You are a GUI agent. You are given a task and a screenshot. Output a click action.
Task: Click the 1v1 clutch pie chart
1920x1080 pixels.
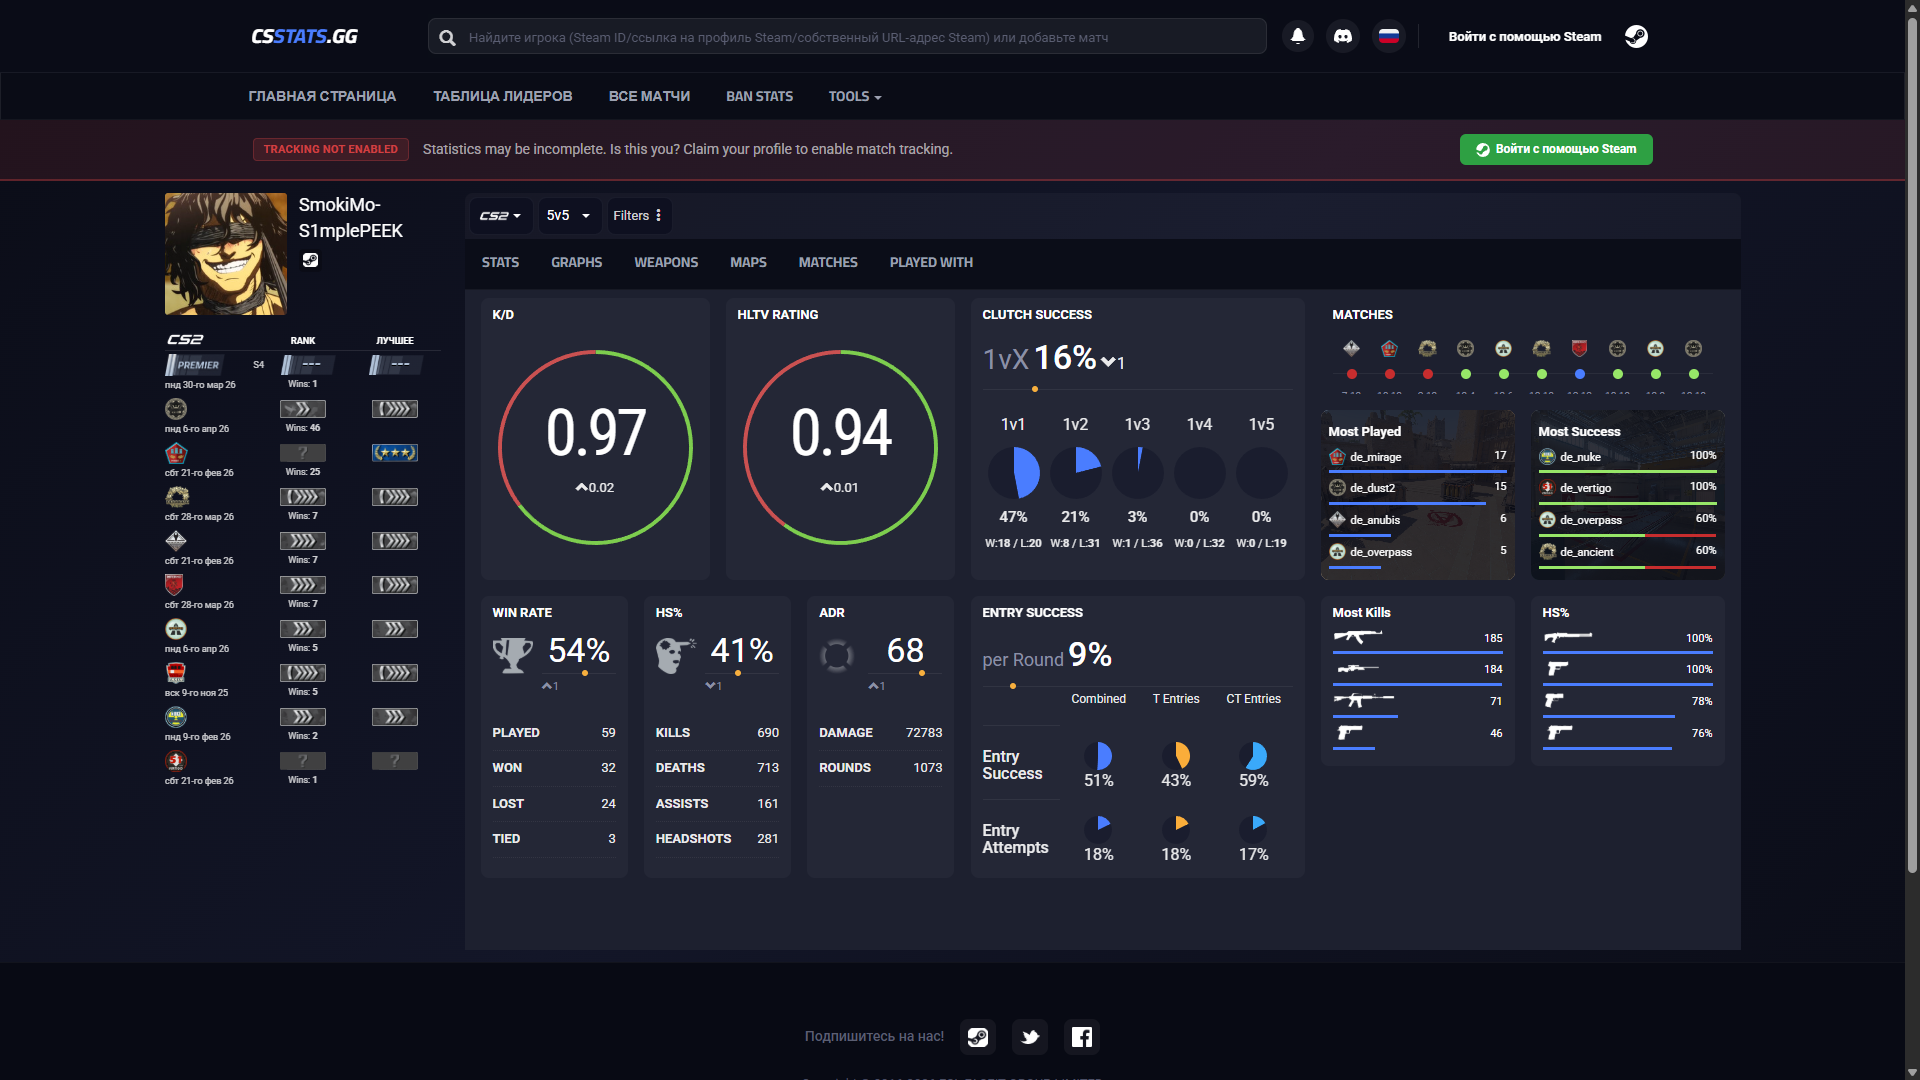tap(1013, 472)
